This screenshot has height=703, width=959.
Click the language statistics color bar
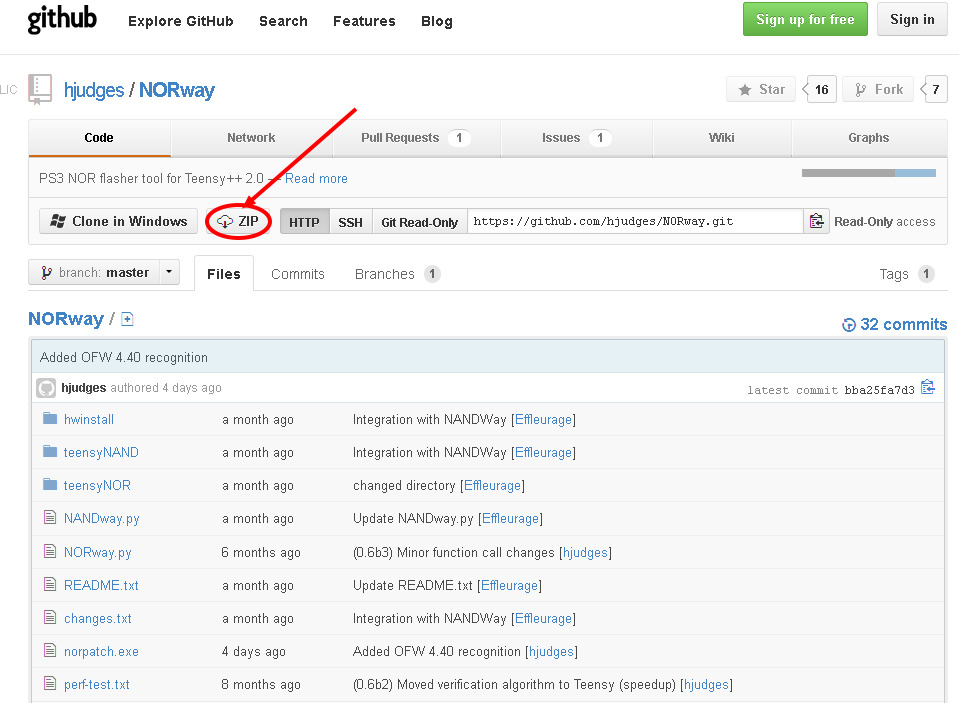pos(868,173)
